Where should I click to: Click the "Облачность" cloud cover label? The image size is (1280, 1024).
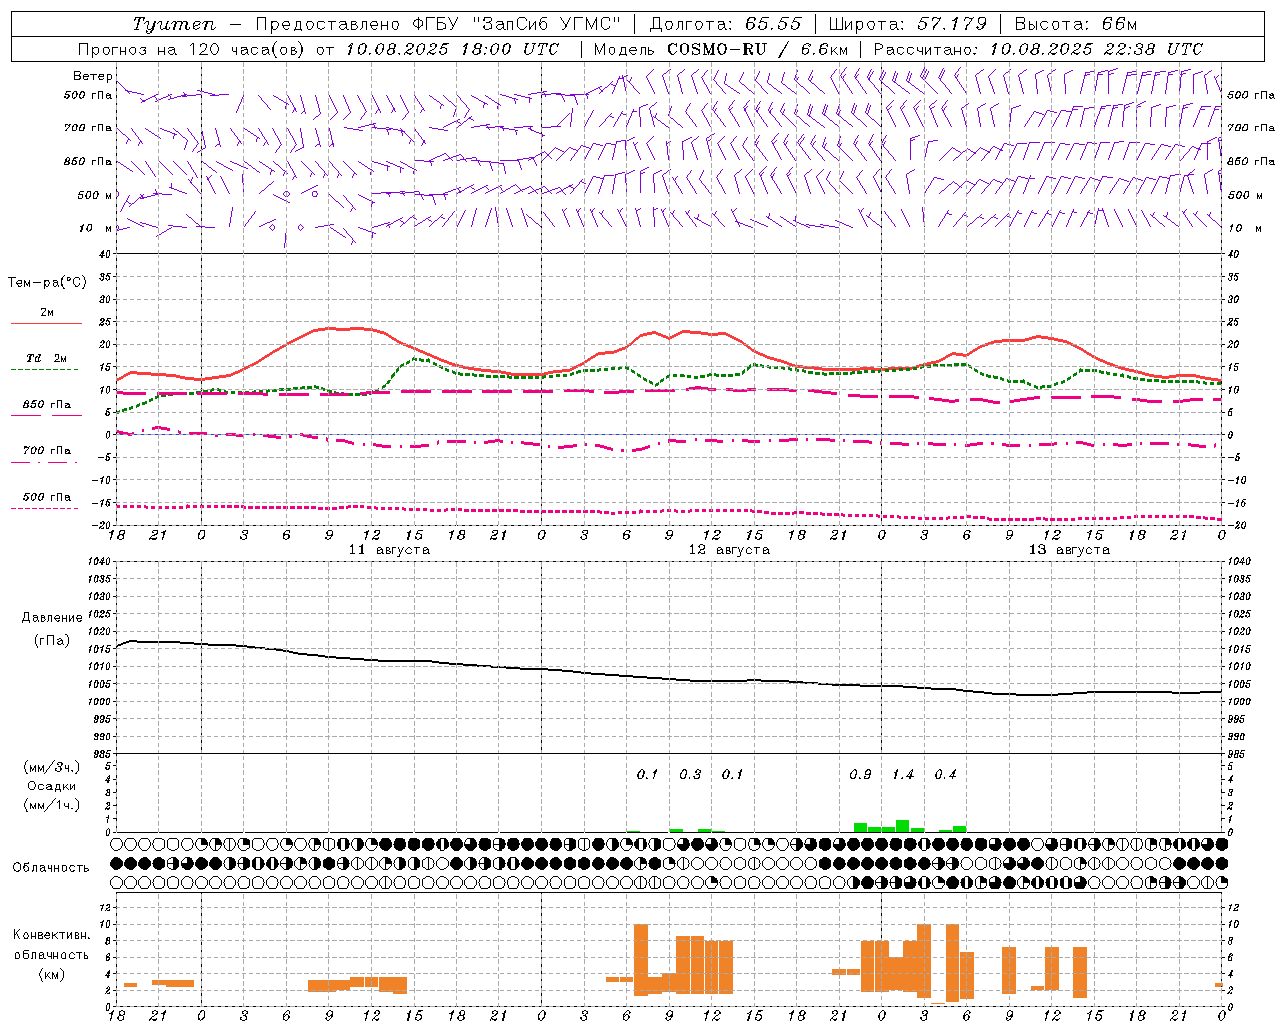pyautogui.click(x=51, y=868)
